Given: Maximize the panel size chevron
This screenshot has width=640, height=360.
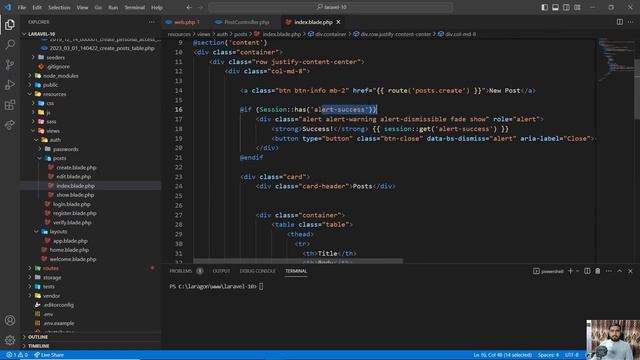Looking at the screenshot, I should (620, 271).
